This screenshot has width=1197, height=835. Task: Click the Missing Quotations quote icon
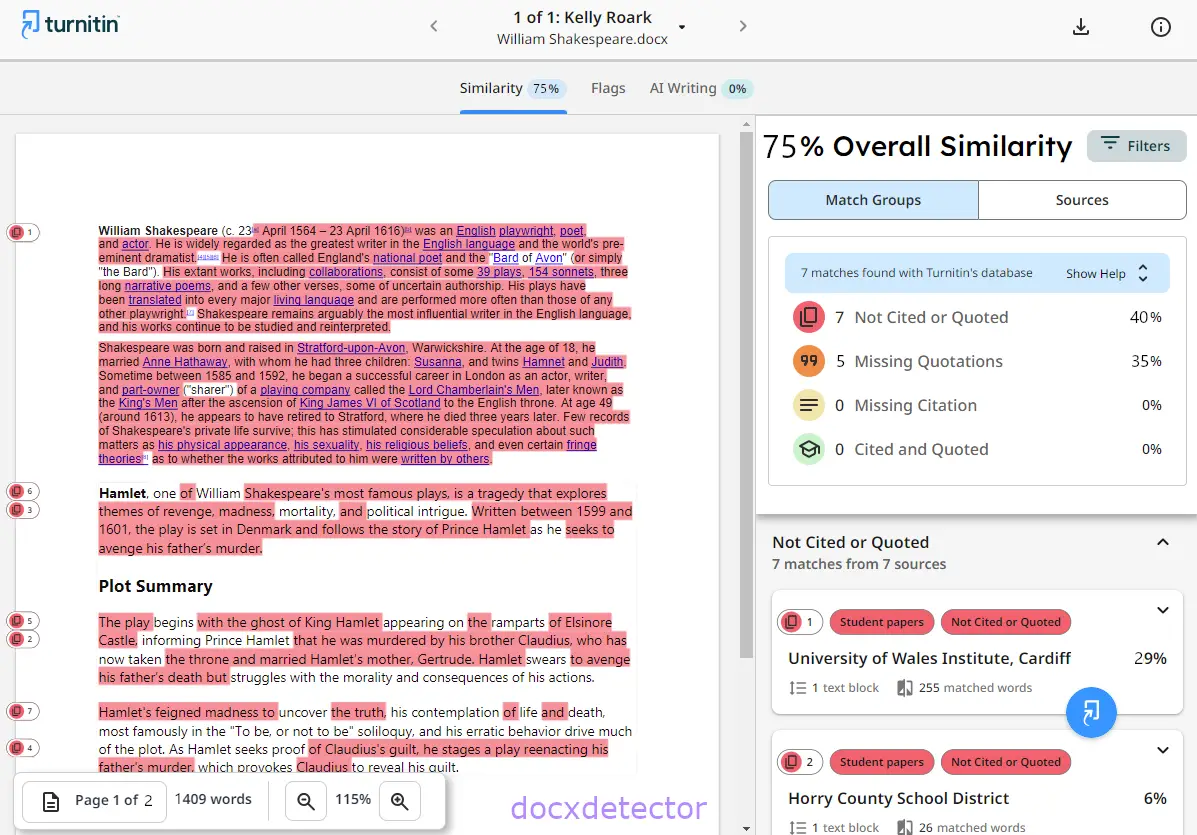pos(809,360)
